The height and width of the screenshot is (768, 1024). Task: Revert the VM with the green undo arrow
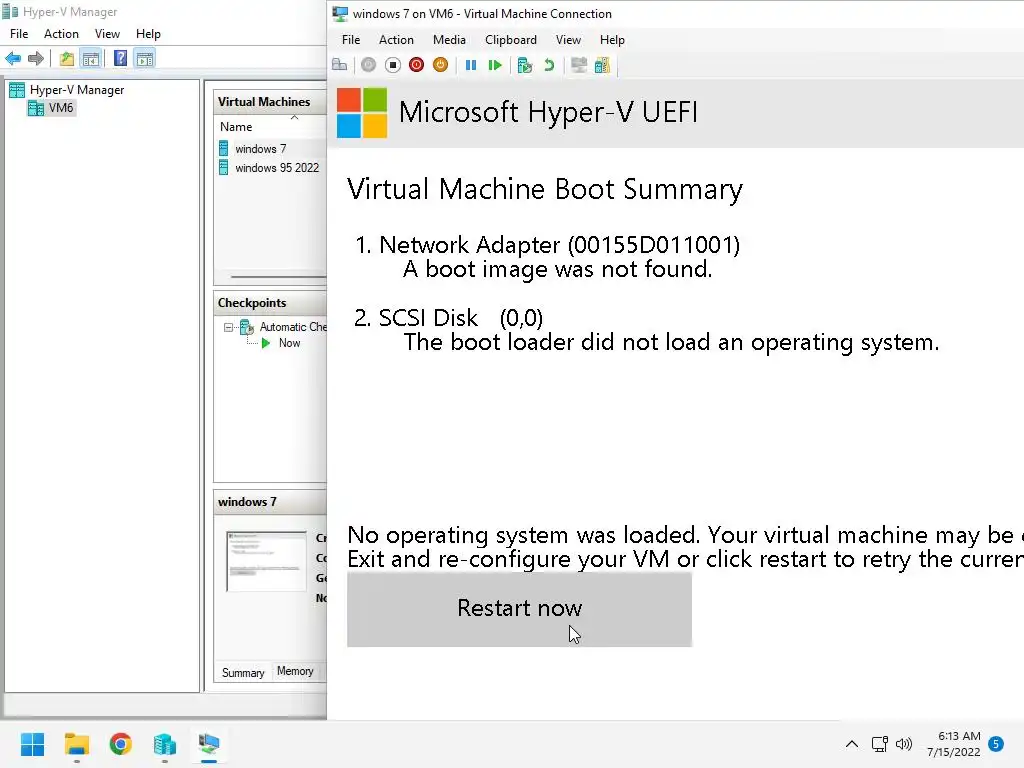549,65
